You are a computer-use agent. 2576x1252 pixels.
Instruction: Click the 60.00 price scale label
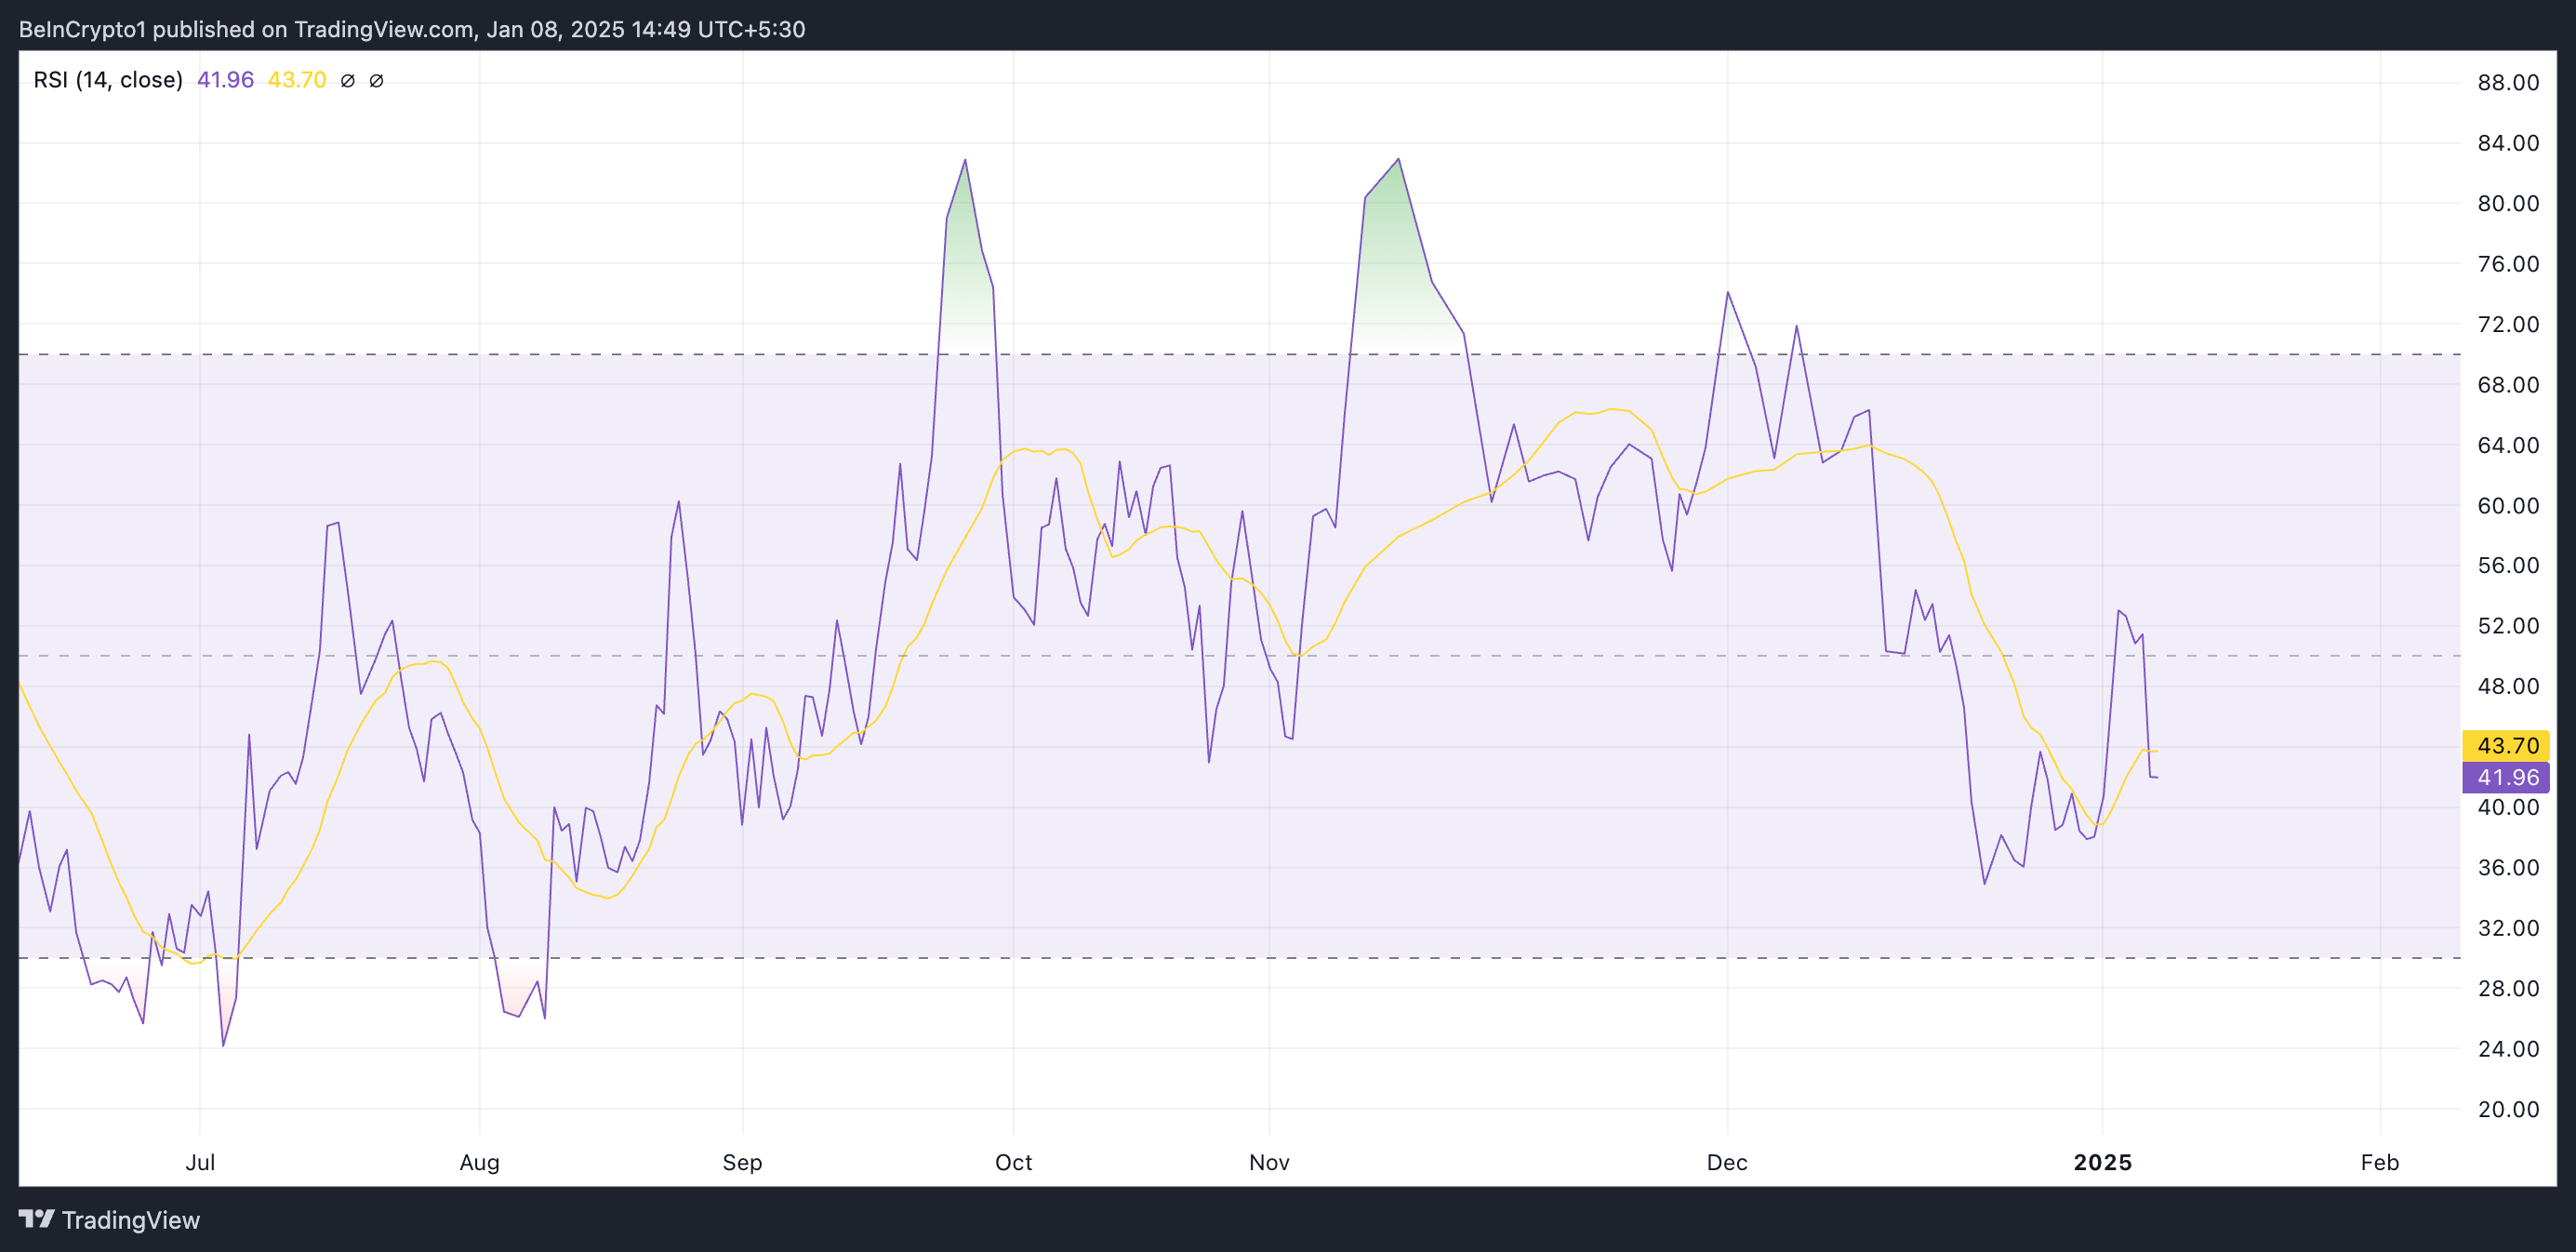2507,505
